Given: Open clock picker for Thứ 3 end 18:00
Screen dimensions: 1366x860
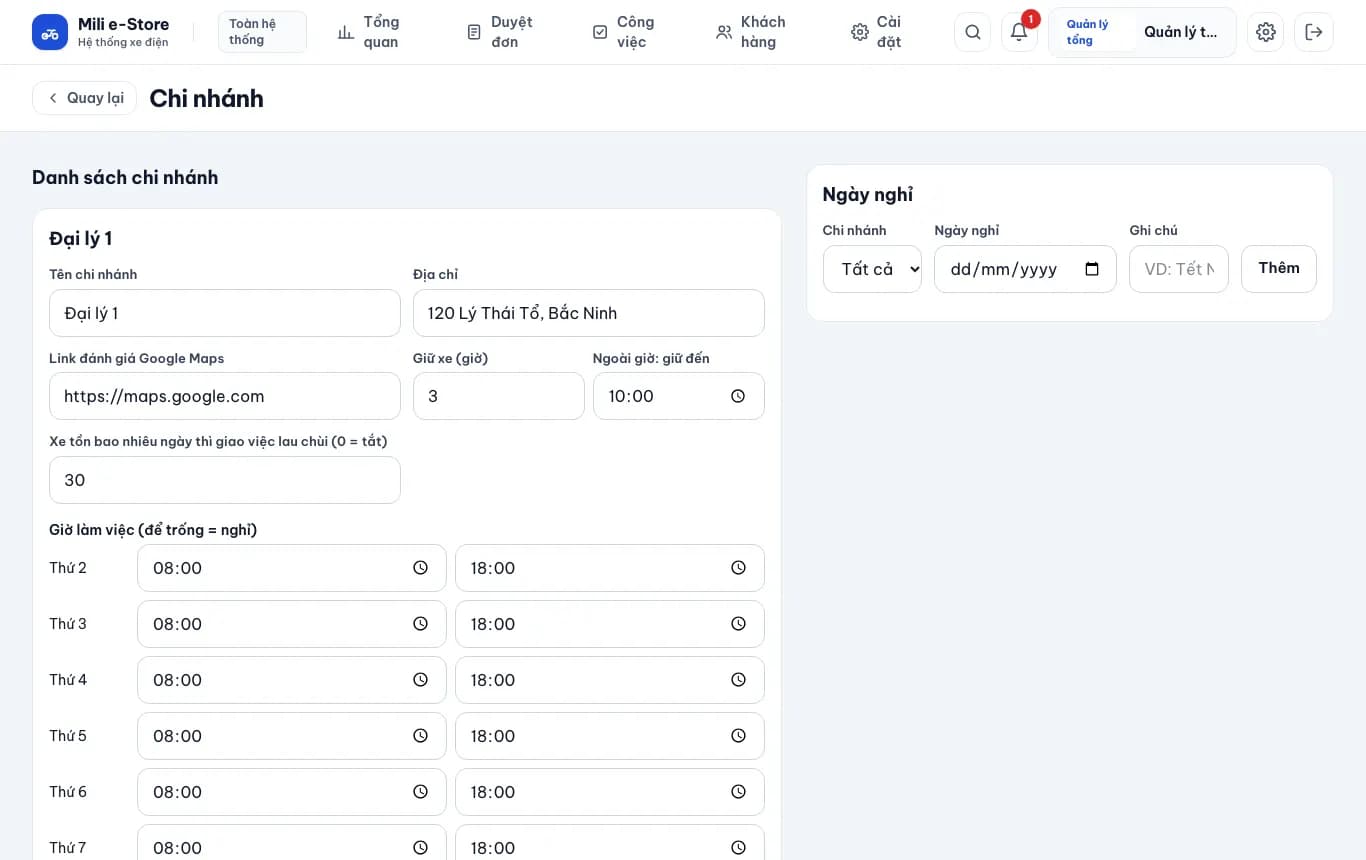Looking at the screenshot, I should (738, 624).
